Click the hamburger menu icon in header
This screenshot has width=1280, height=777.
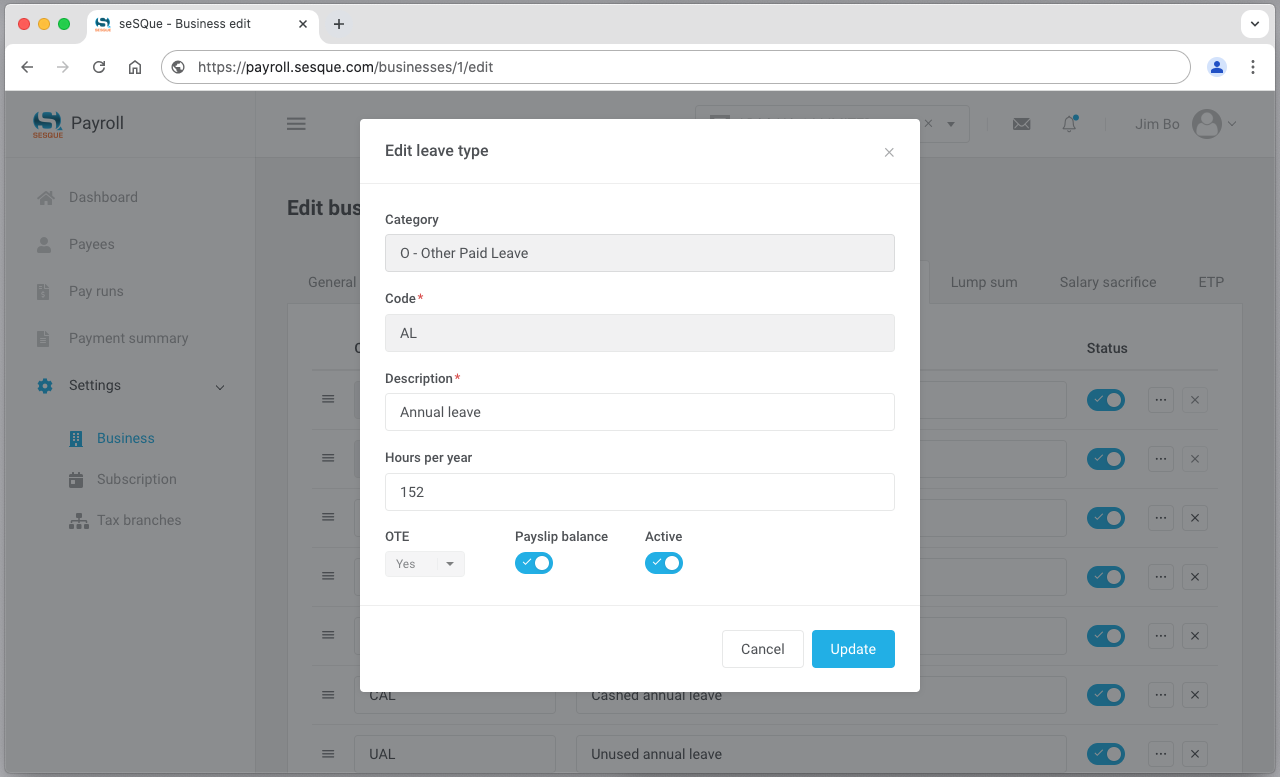[296, 124]
